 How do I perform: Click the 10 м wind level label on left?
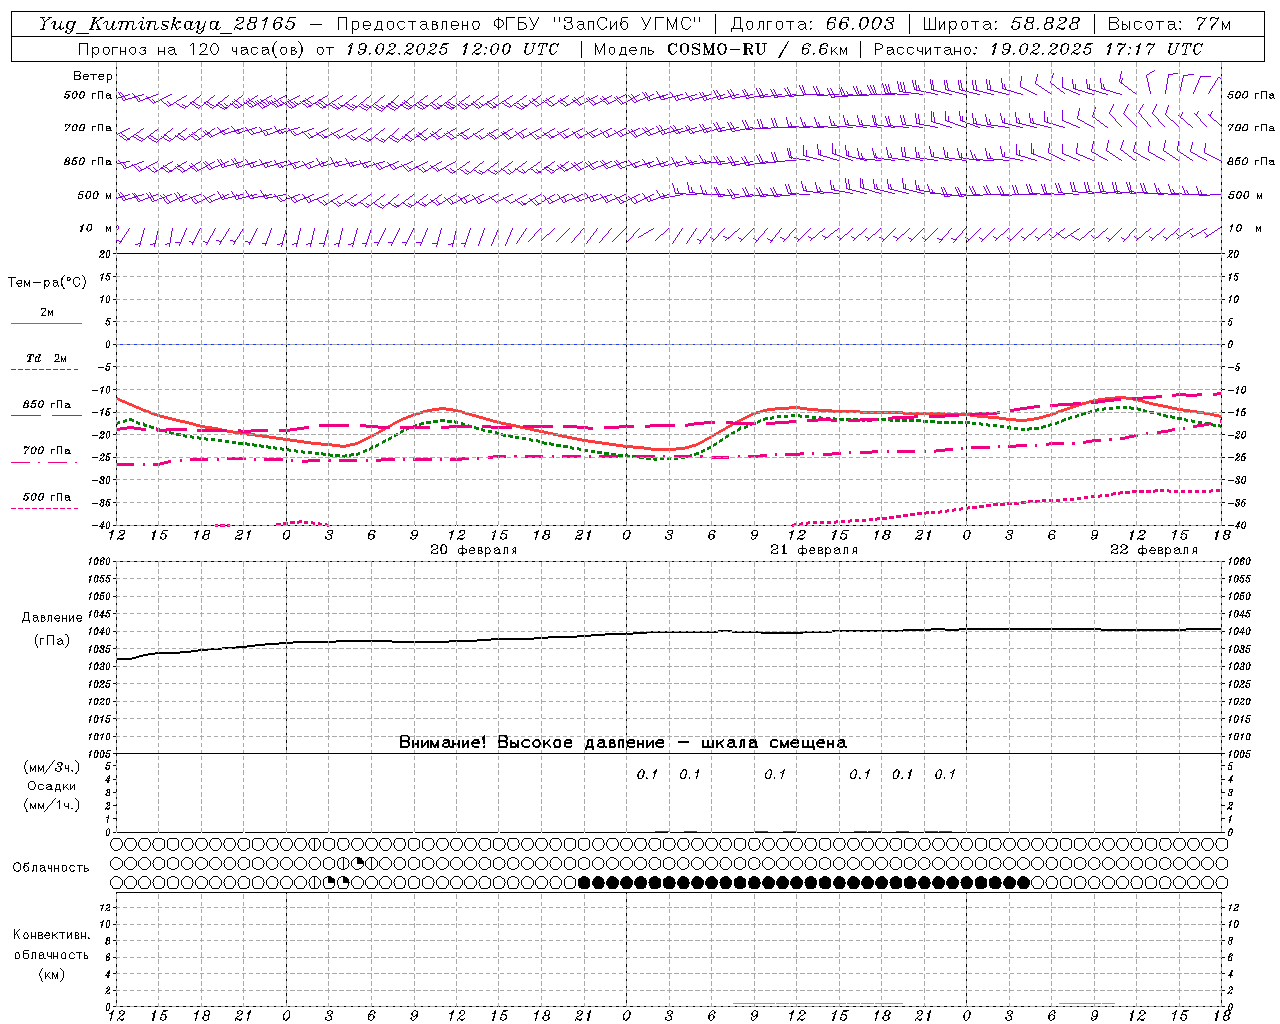pyautogui.click(x=96, y=229)
